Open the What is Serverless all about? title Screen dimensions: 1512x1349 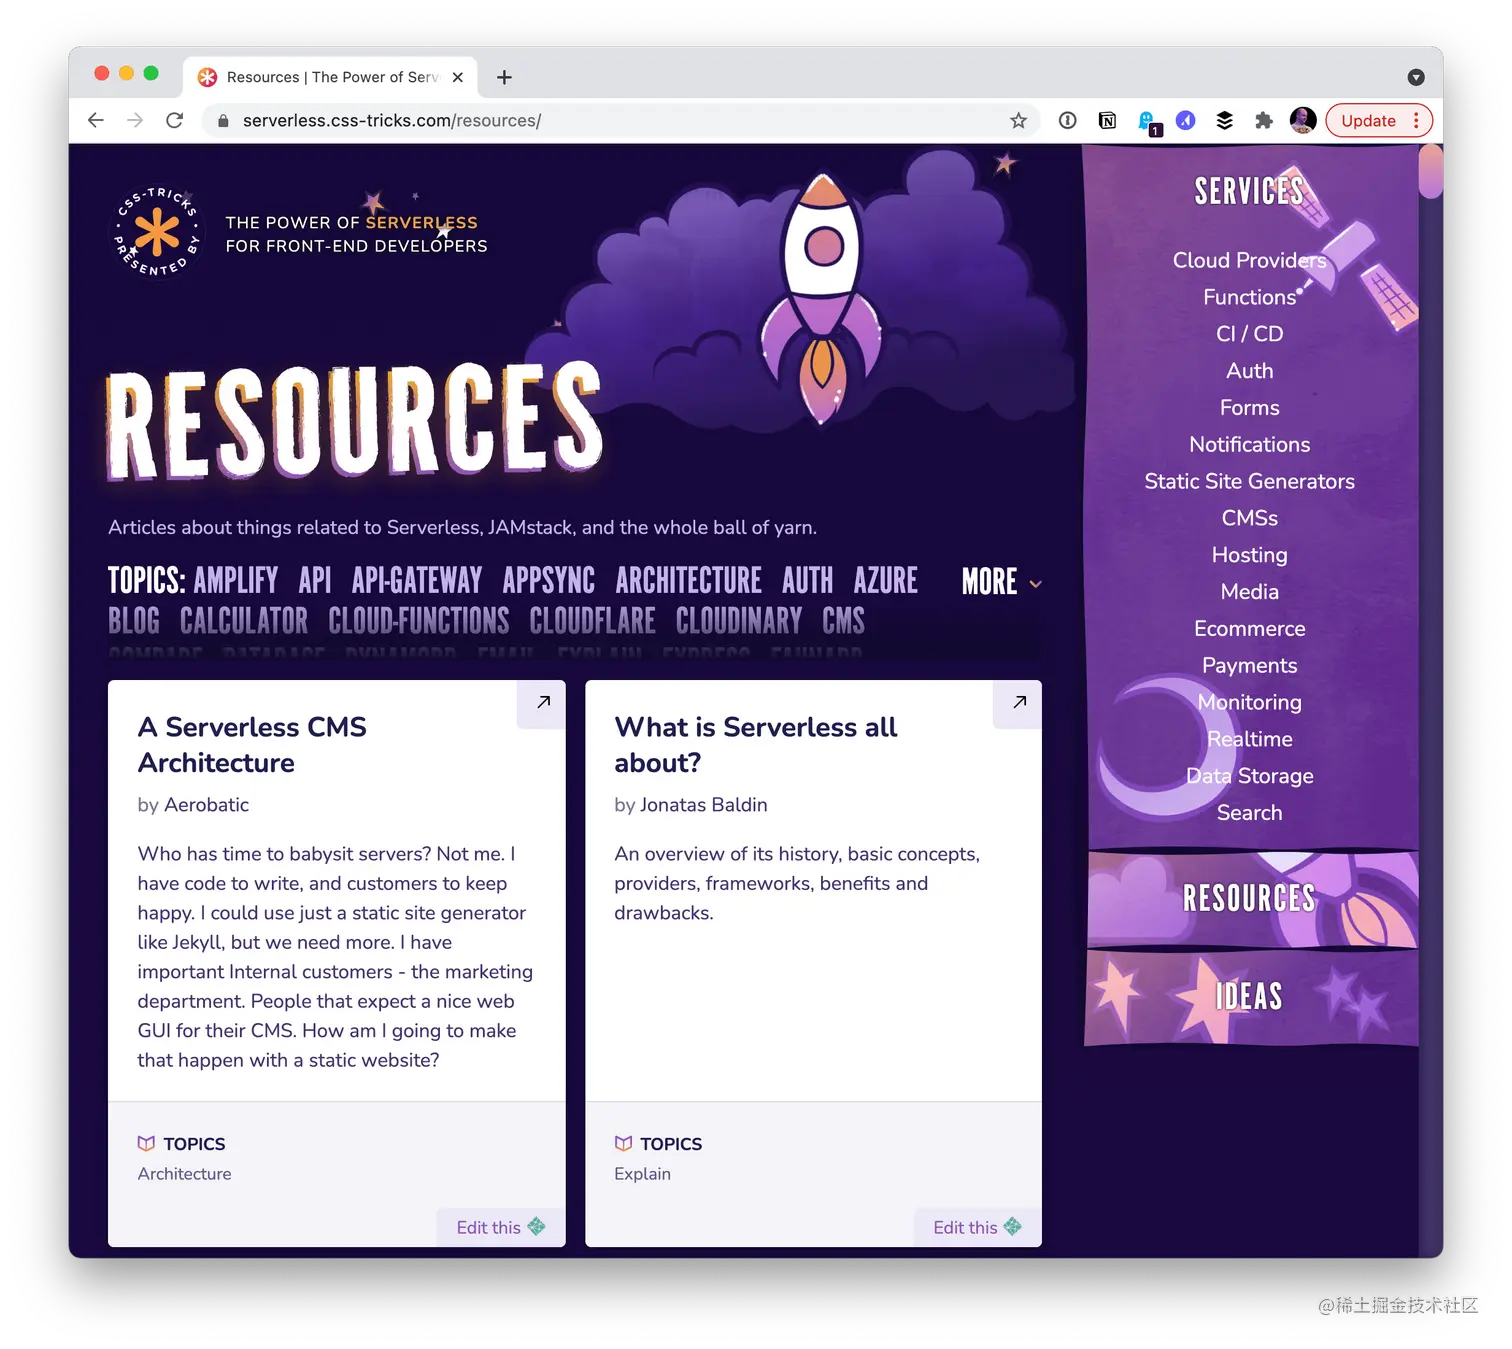point(756,745)
